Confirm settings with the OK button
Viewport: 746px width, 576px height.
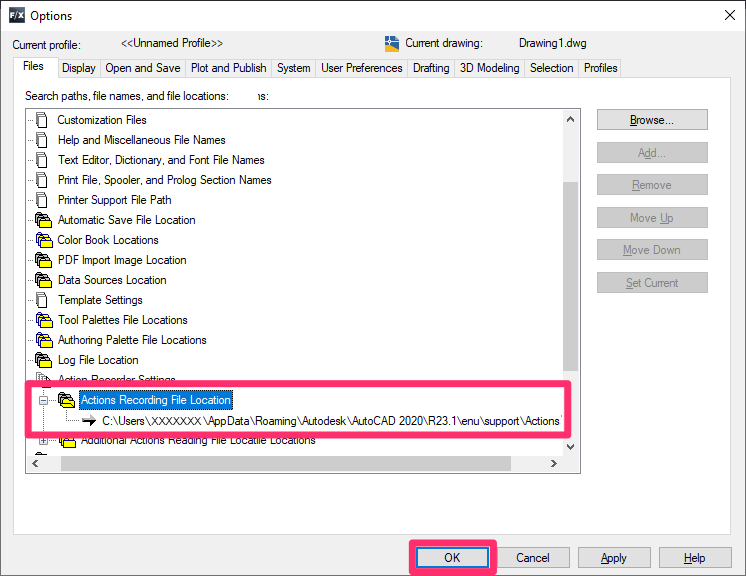point(452,557)
